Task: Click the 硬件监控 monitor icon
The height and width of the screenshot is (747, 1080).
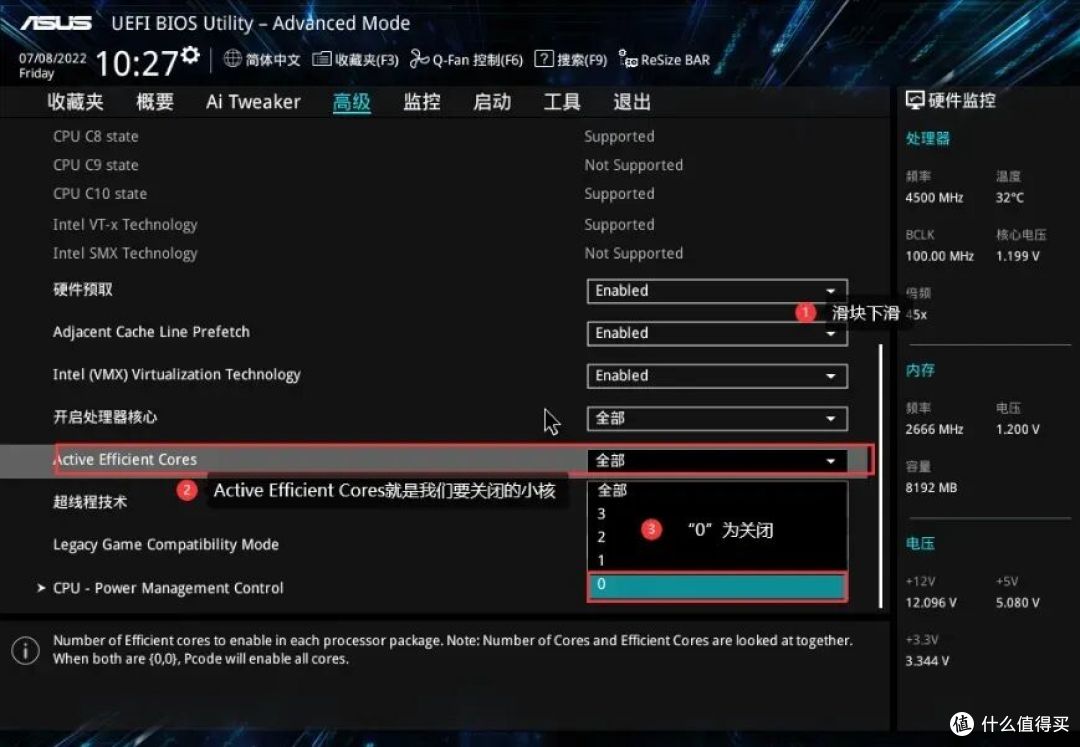Action: coord(915,101)
